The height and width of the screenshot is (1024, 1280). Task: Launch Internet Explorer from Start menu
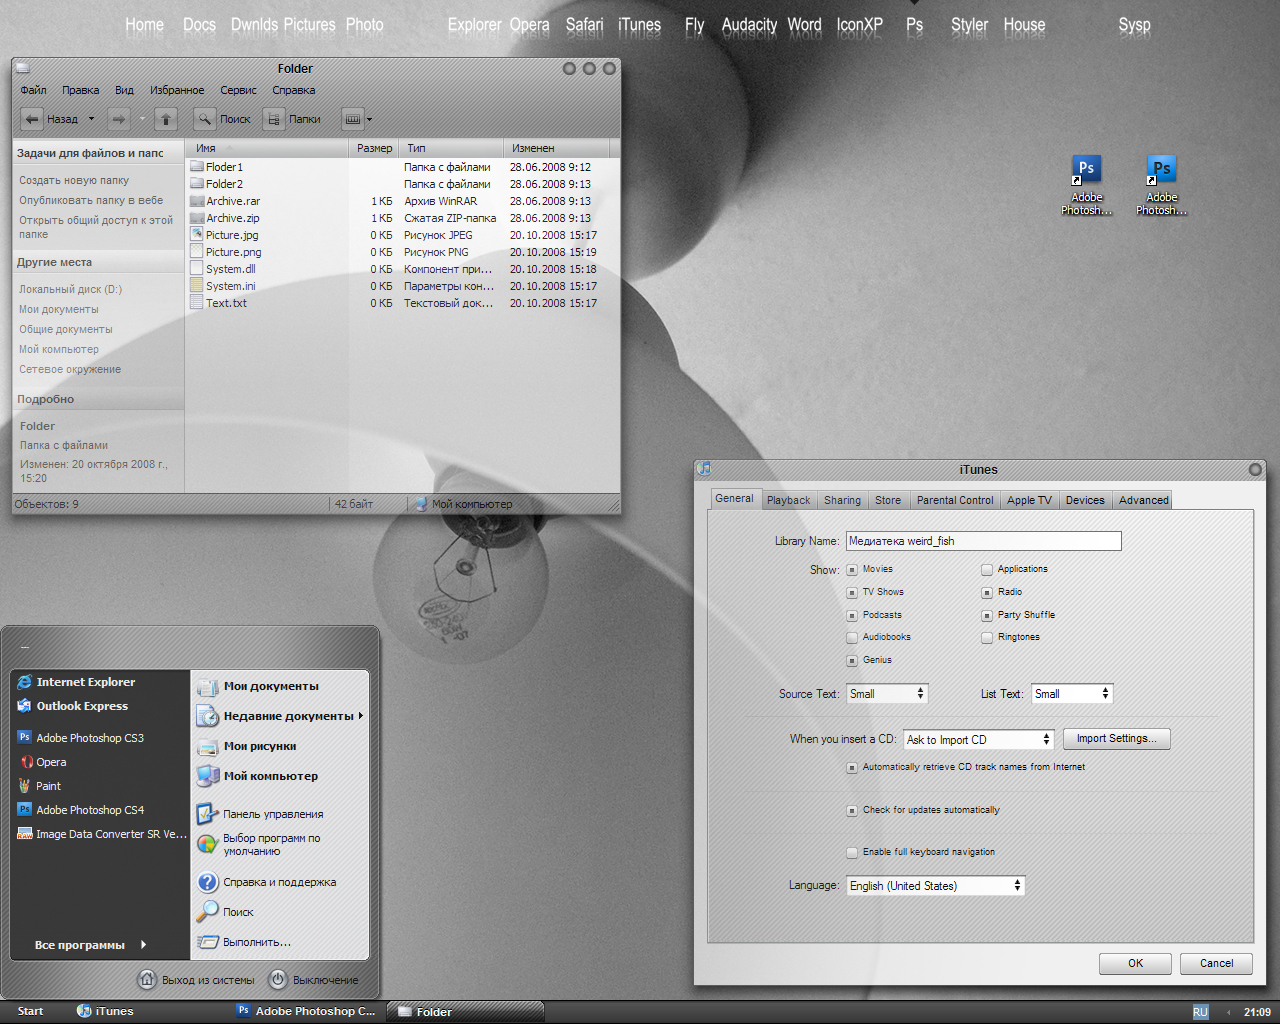click(x=77, y=682)
